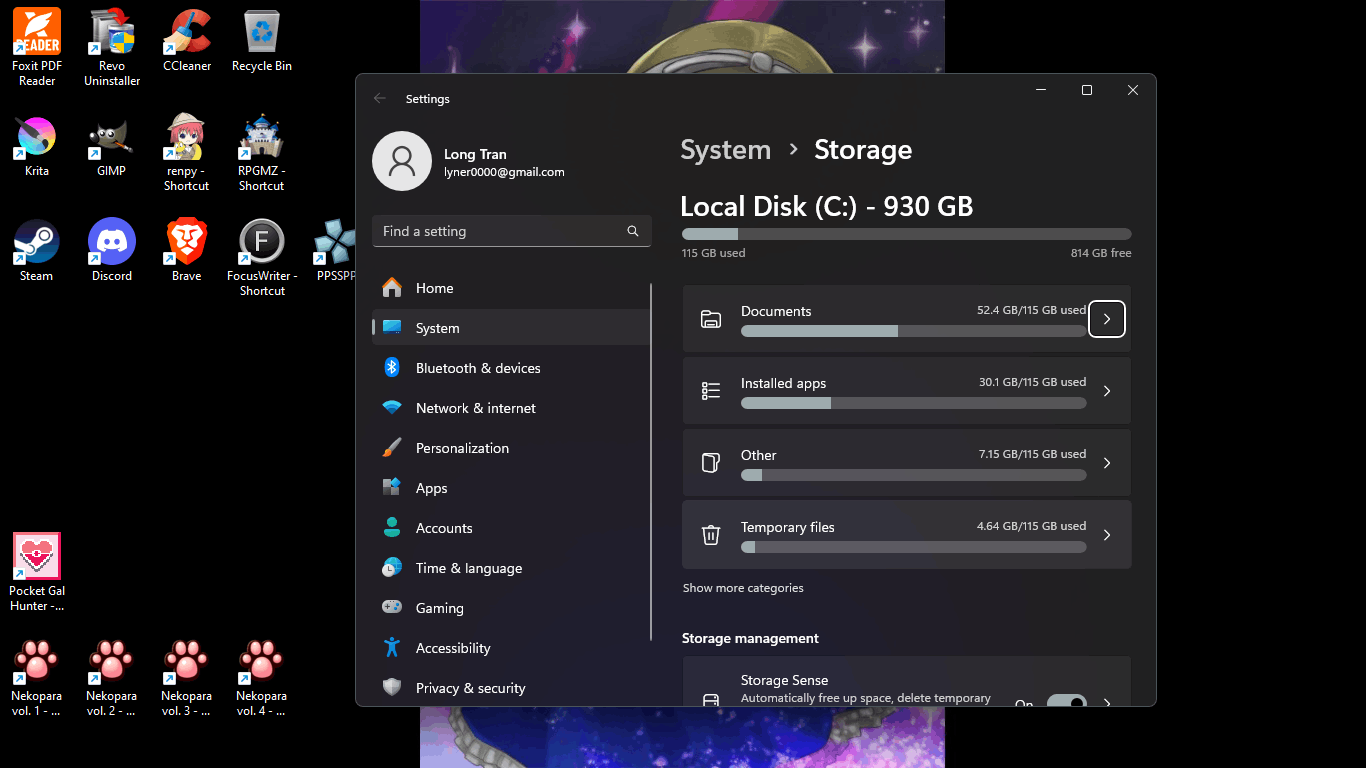Open Foxit PDF Reader desktop shortcut
The width and height of the screenshot is (1366, 768).
click(37, 47)
